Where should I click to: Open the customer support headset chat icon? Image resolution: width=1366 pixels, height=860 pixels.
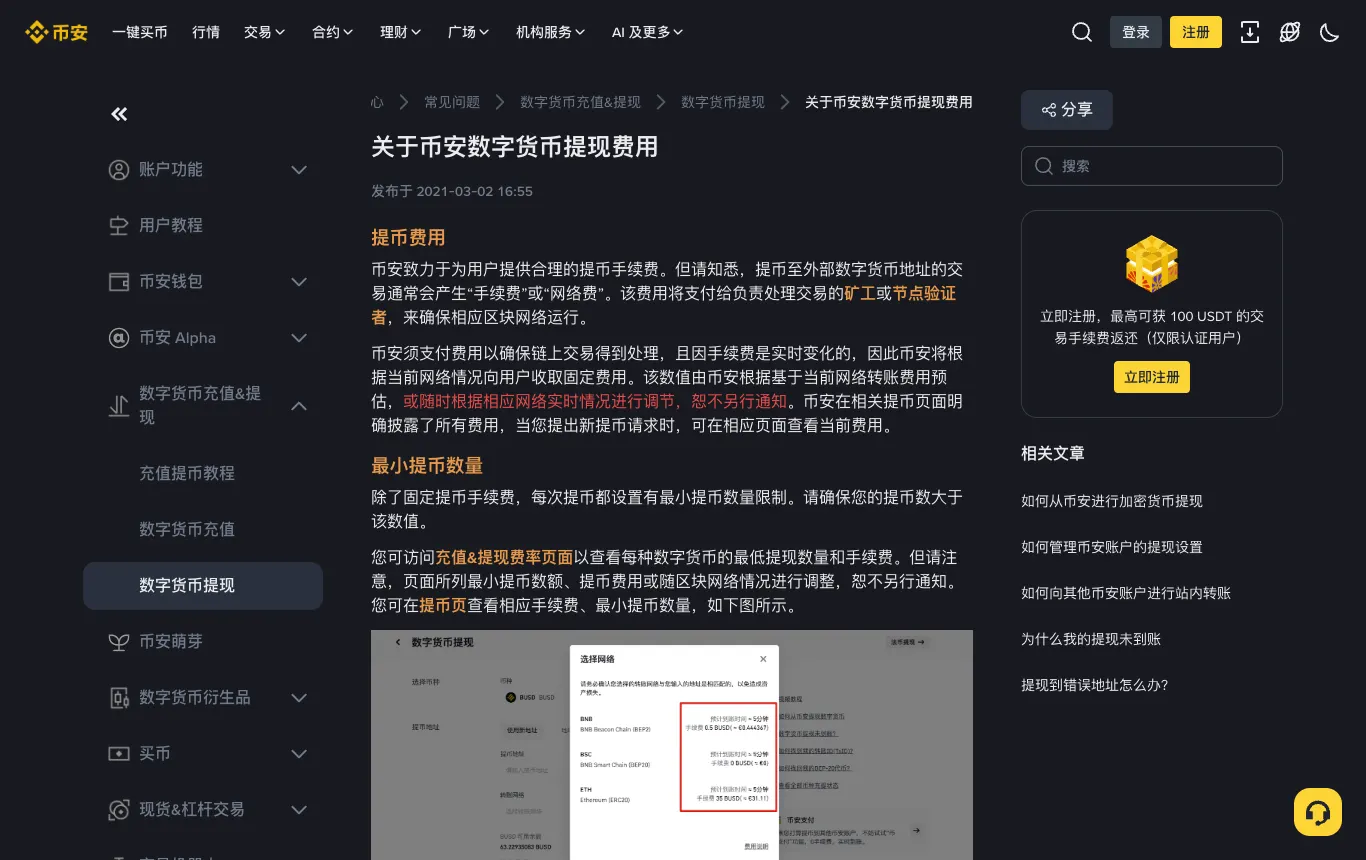[x=1318, y=812]
